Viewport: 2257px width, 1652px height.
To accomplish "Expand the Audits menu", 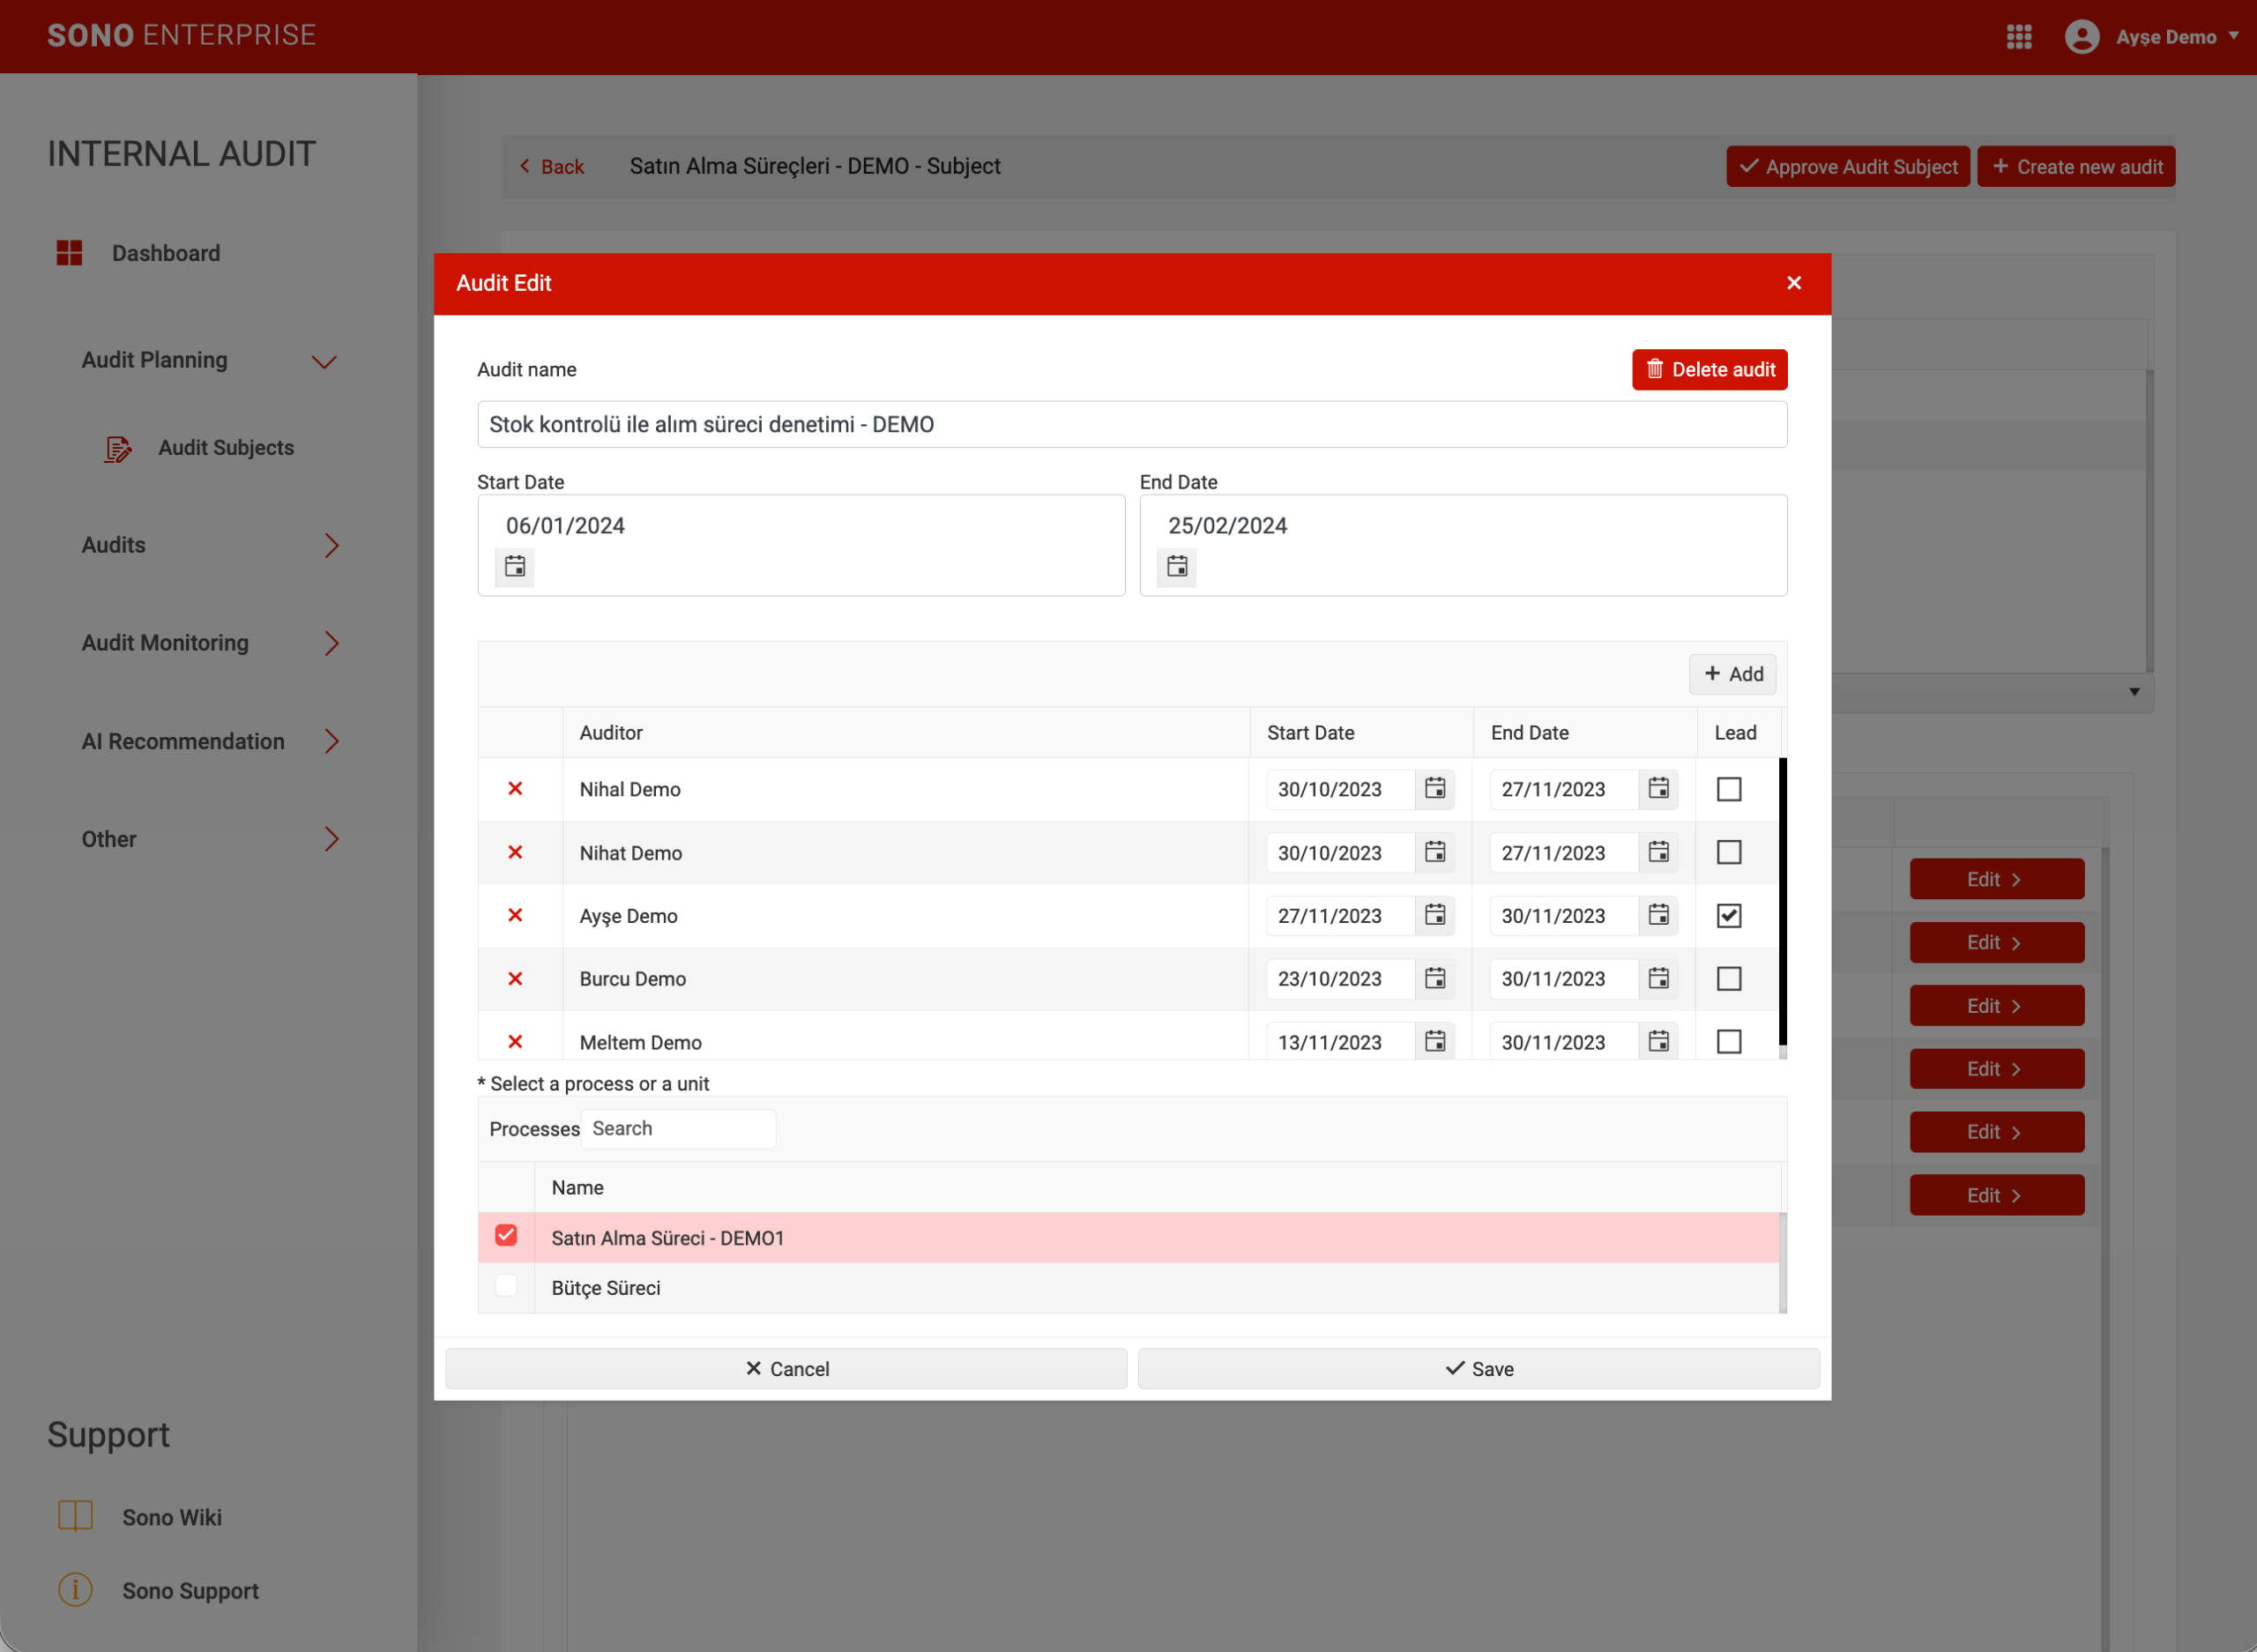I will point(332,545).
